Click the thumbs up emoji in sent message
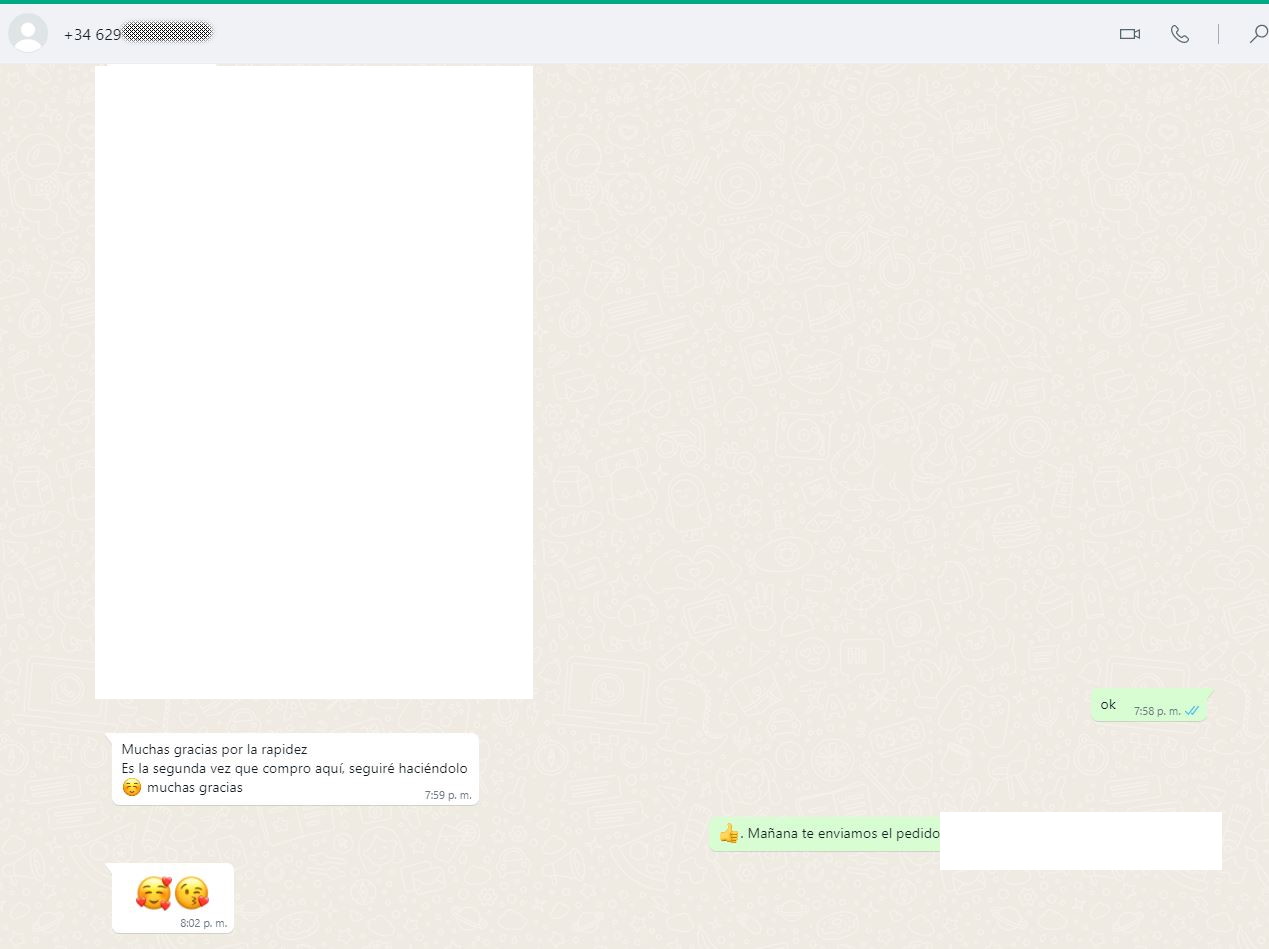This screenshot has height=949, width=1269. coord(729,833)
